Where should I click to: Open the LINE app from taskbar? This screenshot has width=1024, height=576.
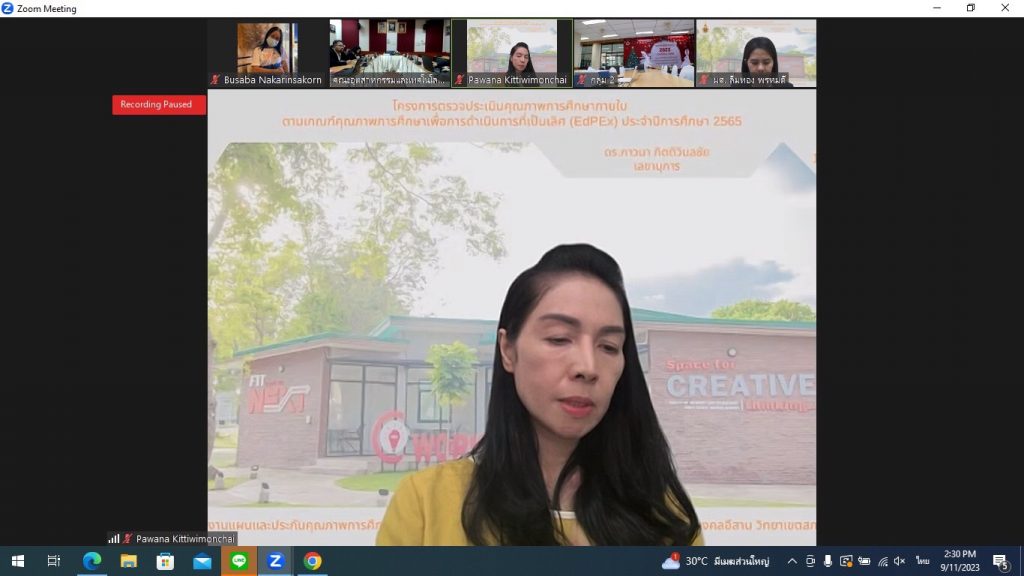(239, 561)
